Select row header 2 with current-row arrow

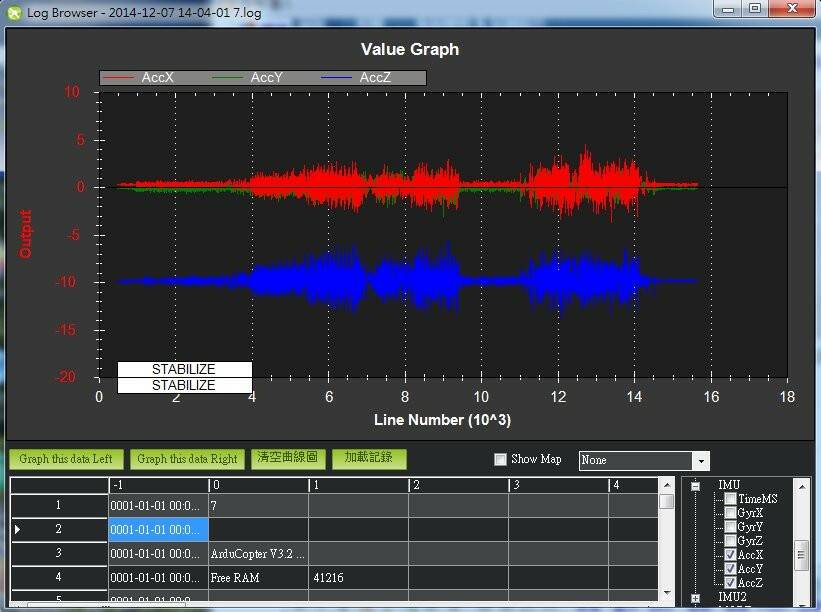click(x=59, y=529)
